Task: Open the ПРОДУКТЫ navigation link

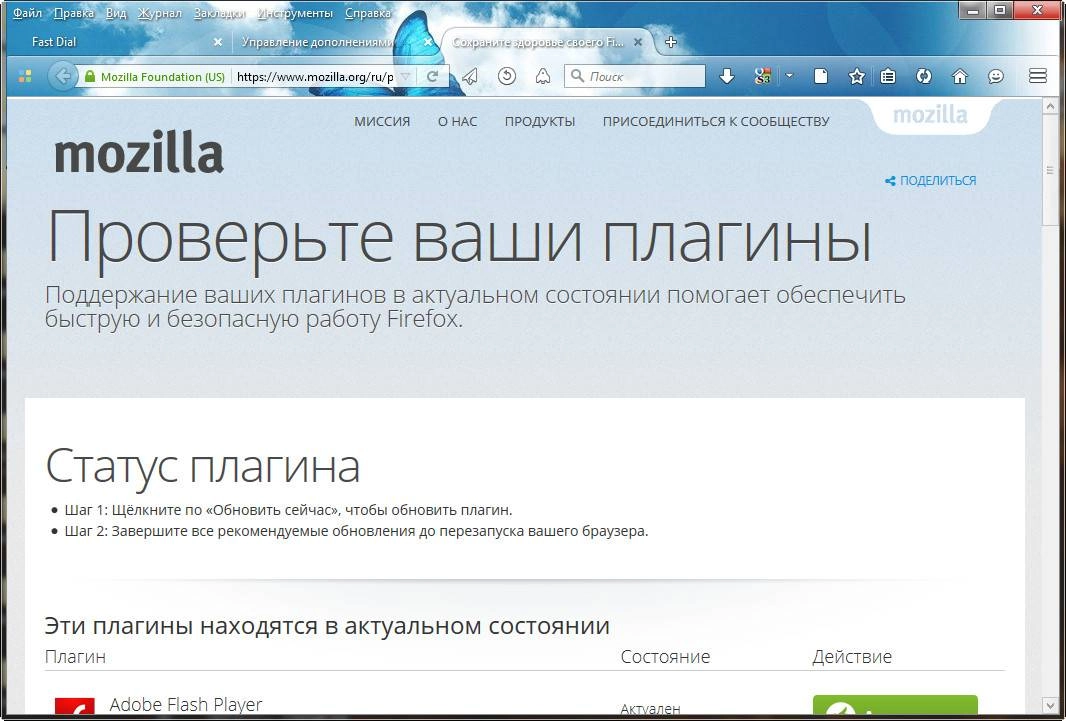Action: (540, 122)
